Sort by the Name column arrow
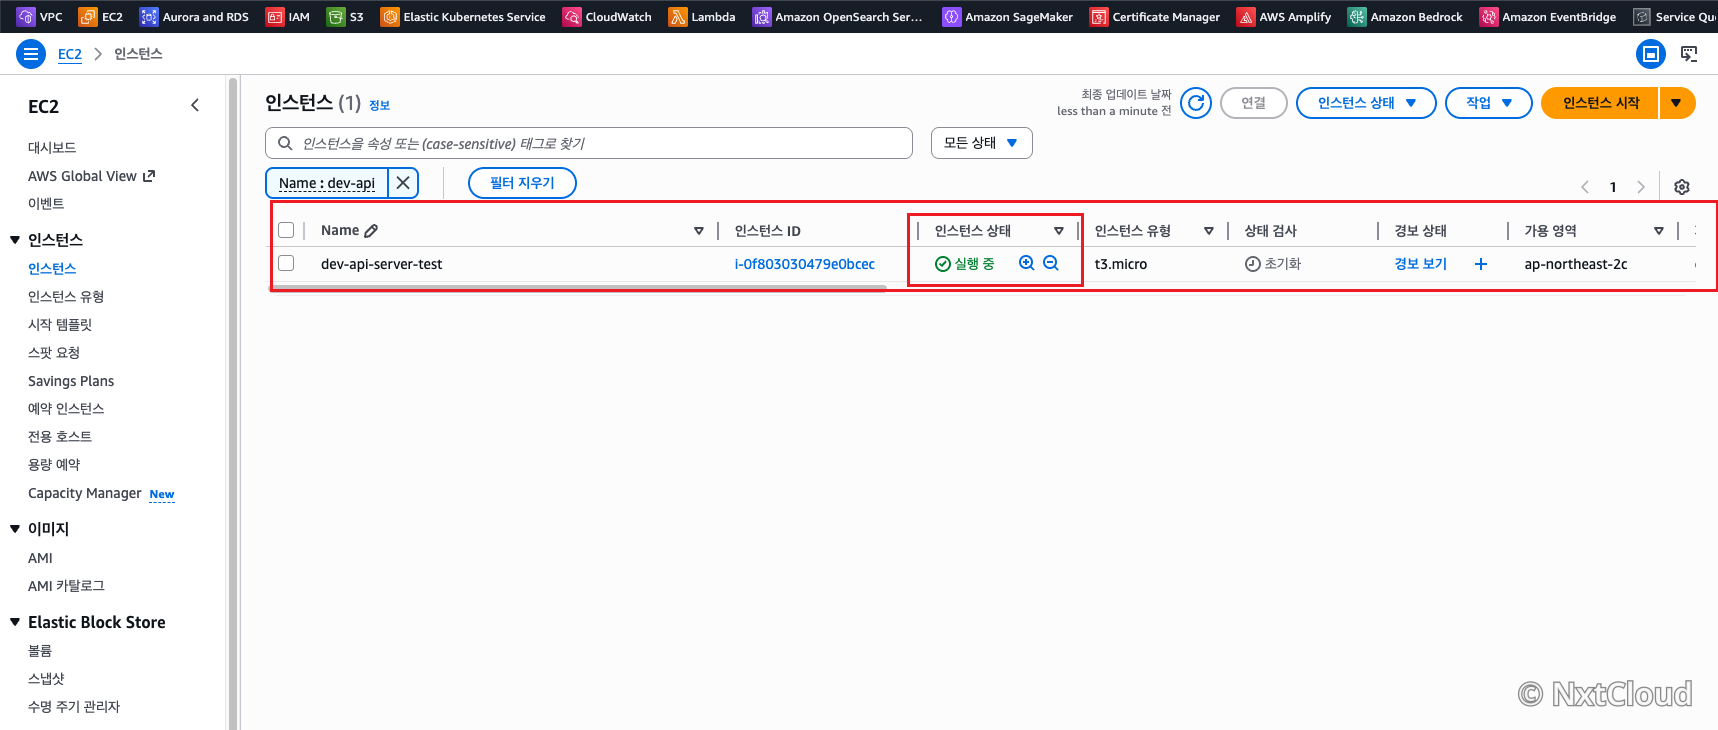1718x730 pixels. tap(699, 231)
